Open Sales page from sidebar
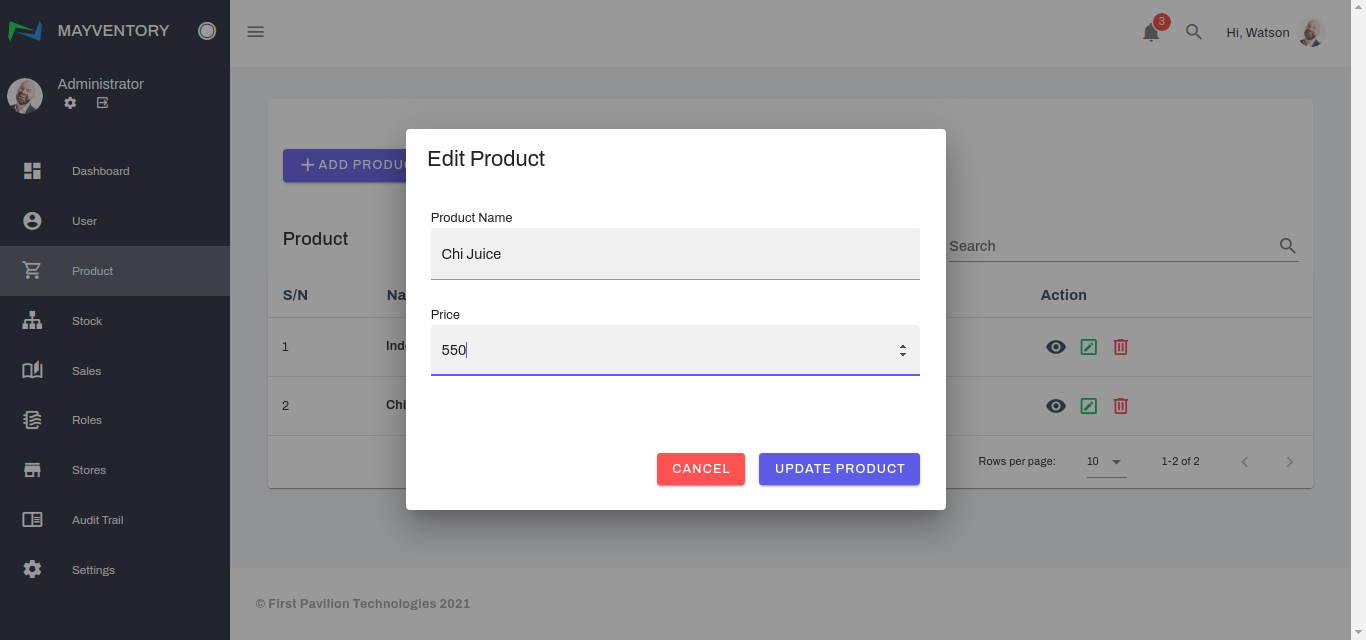Screen dimensions: 1366x640 pos(87,371)
